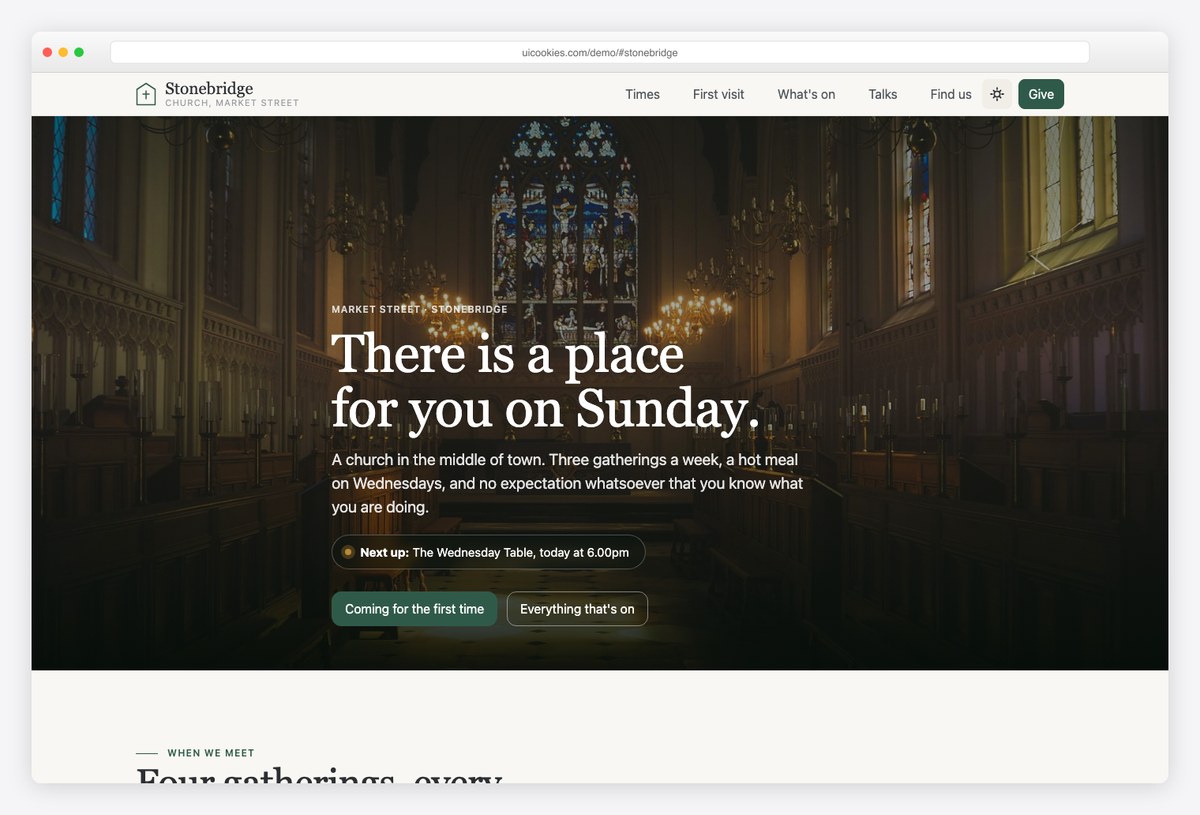Click the yellow minimize window button
Screen dimensions: 1200x815
pyautogui.click(x=63, y=52)
